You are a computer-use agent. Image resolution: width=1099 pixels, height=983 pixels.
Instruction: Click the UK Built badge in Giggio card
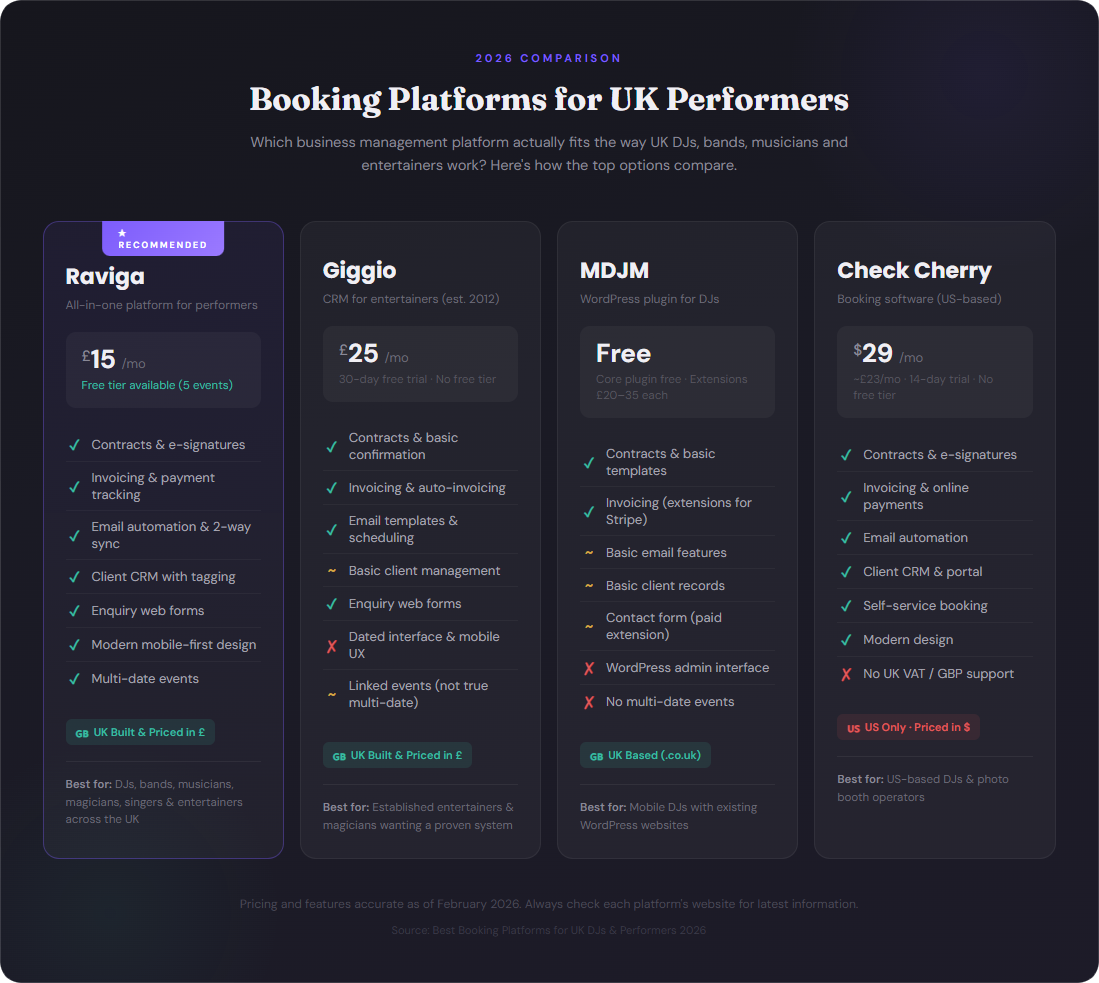[x=397, y=755]
